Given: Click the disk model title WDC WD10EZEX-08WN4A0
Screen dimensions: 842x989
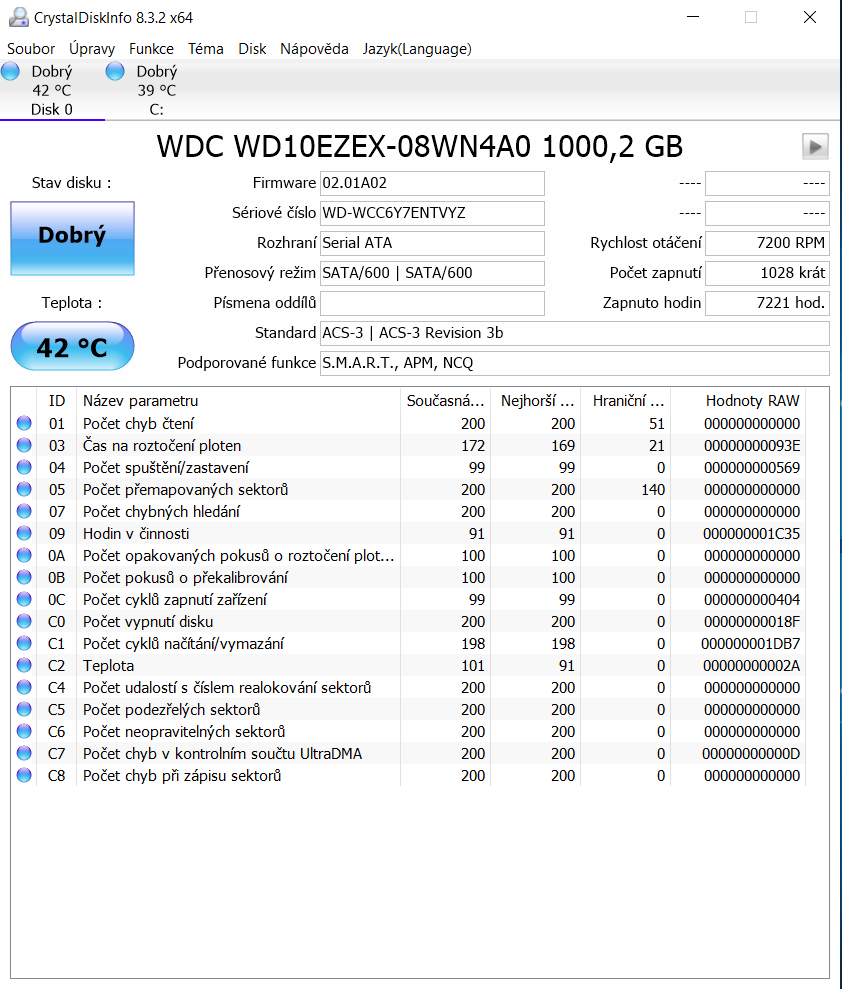Looking at the screenshot, I should point(419,146).
